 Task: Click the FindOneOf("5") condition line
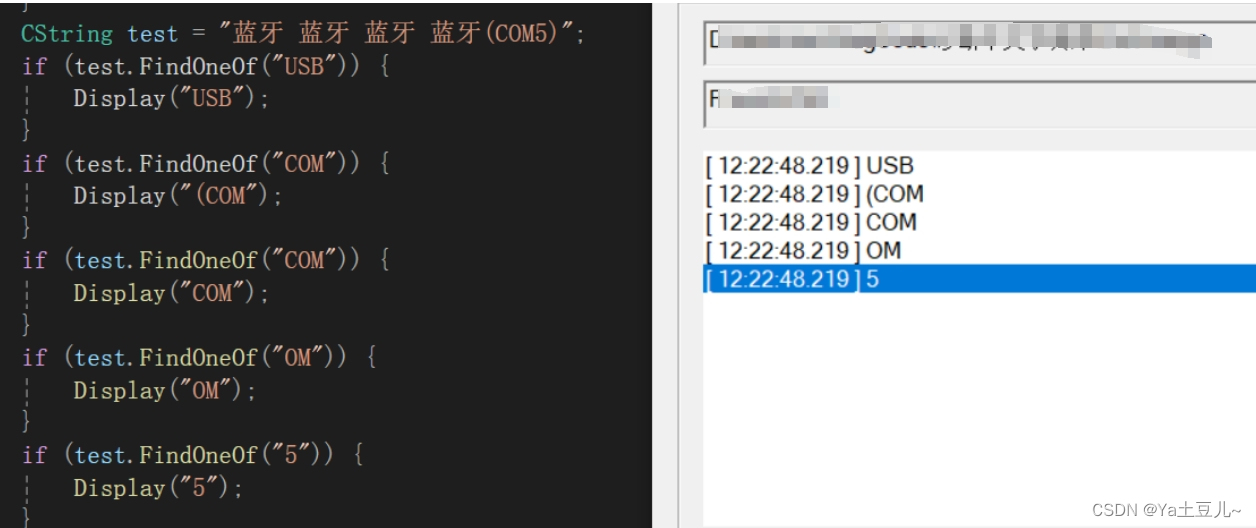(x=193, y=455)
